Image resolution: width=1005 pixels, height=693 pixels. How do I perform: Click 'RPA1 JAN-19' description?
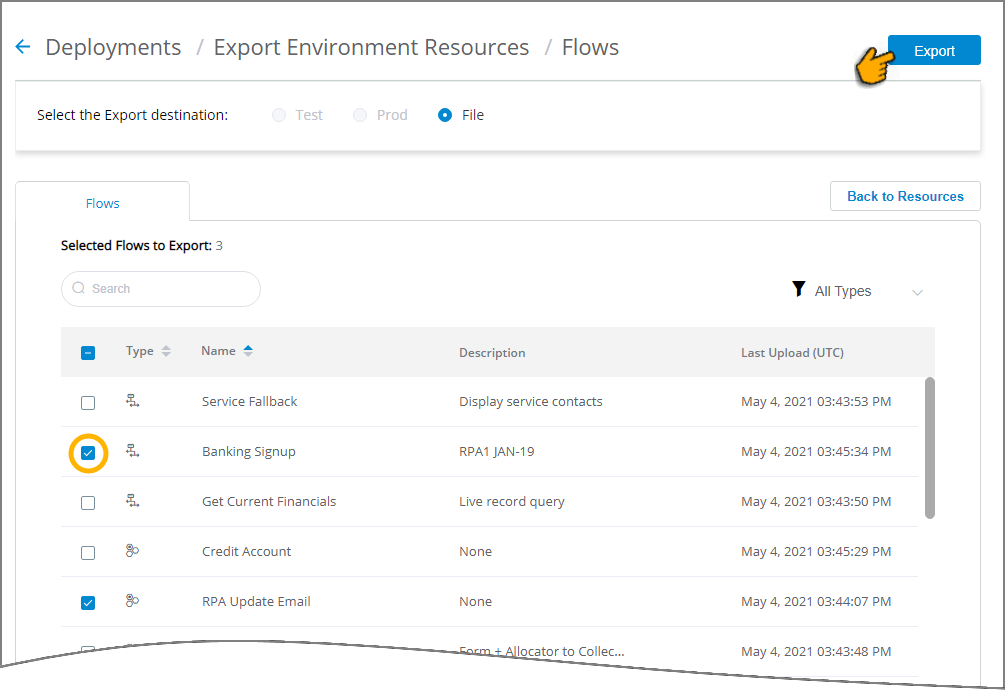497,451
